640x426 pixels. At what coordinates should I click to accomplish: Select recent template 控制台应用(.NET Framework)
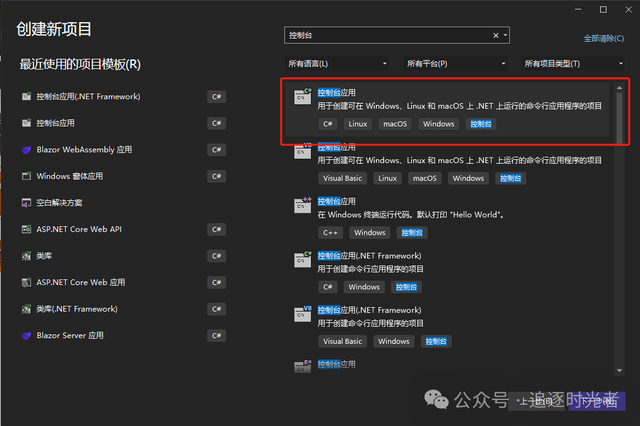[x=88, y=97]
